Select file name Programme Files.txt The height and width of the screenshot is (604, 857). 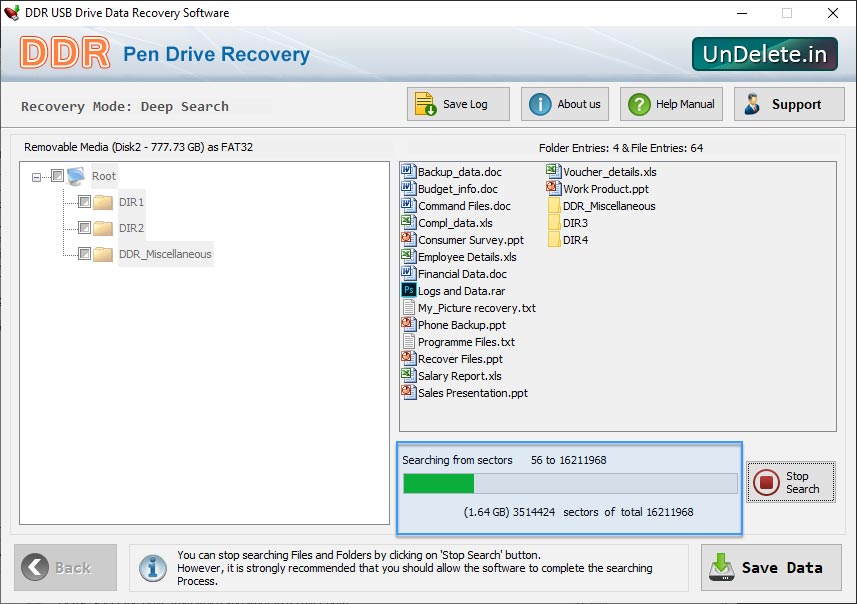coord(466,342)
